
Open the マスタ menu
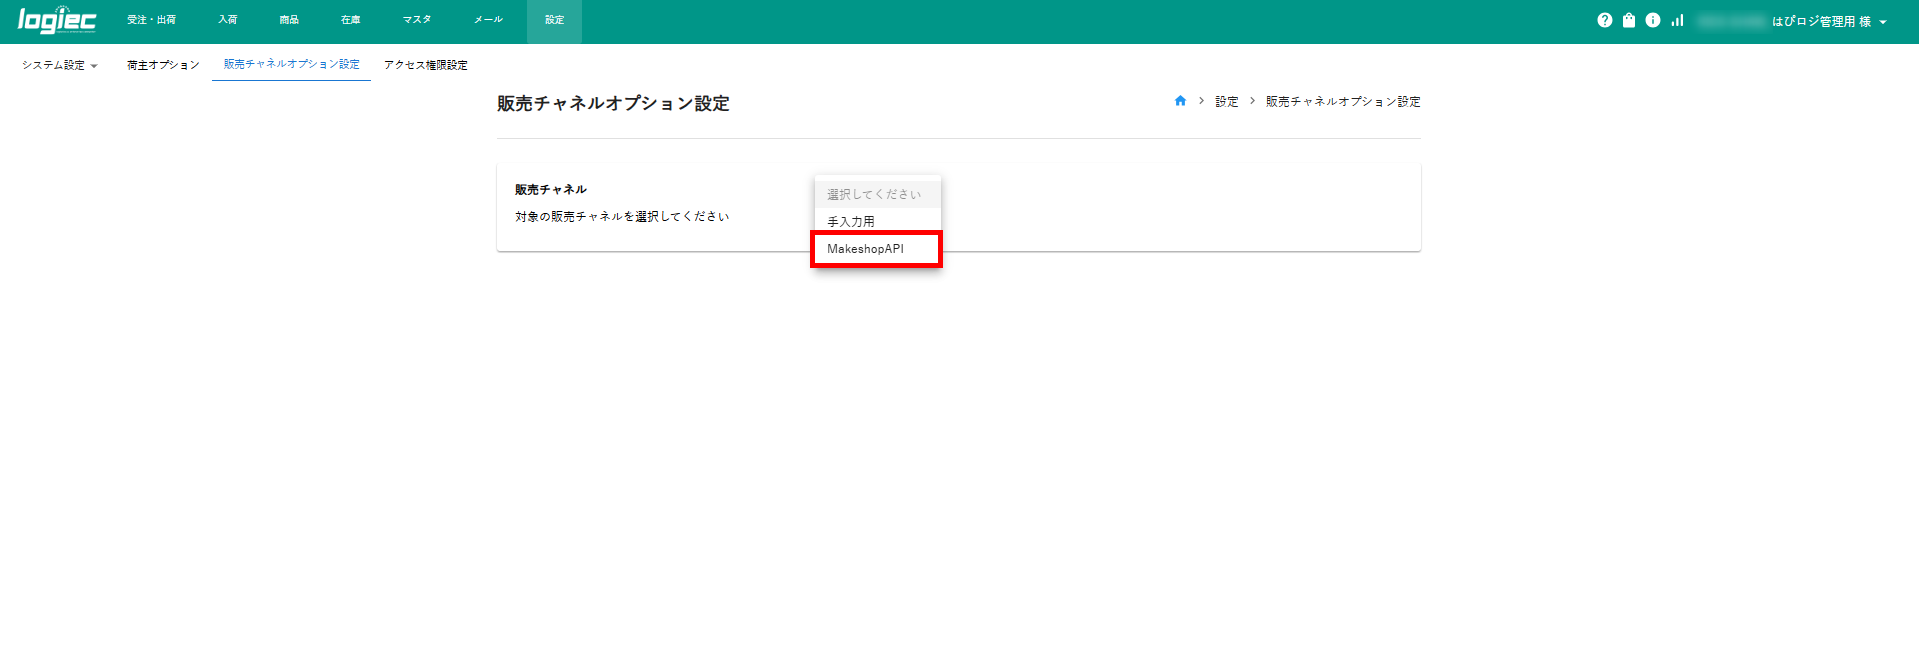pos(417,20)
